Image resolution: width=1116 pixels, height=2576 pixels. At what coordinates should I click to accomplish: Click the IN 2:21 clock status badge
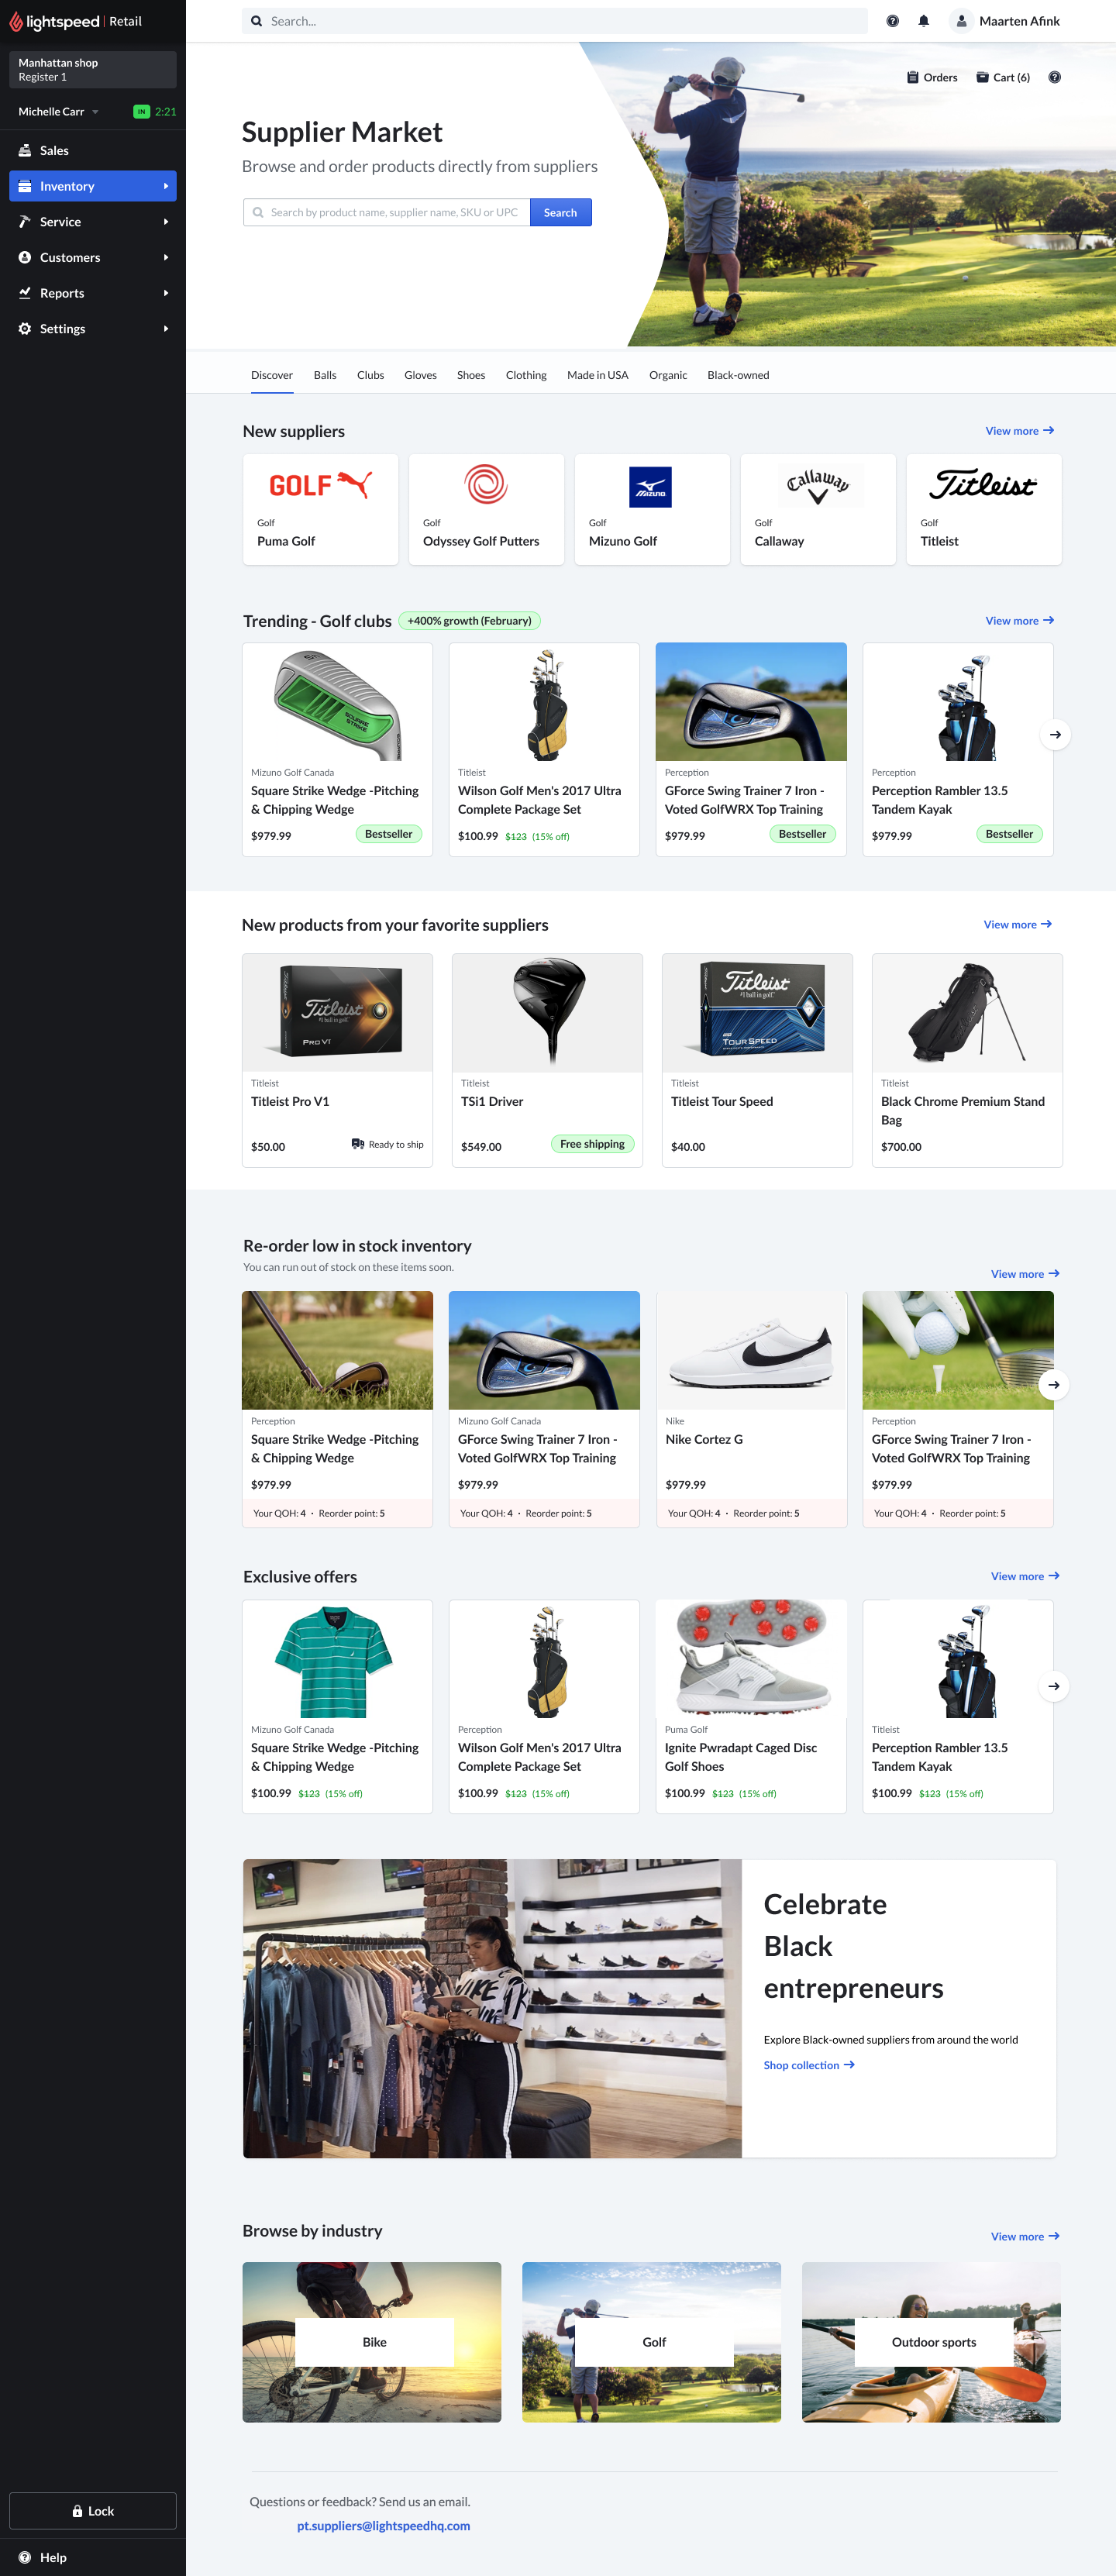155,112
